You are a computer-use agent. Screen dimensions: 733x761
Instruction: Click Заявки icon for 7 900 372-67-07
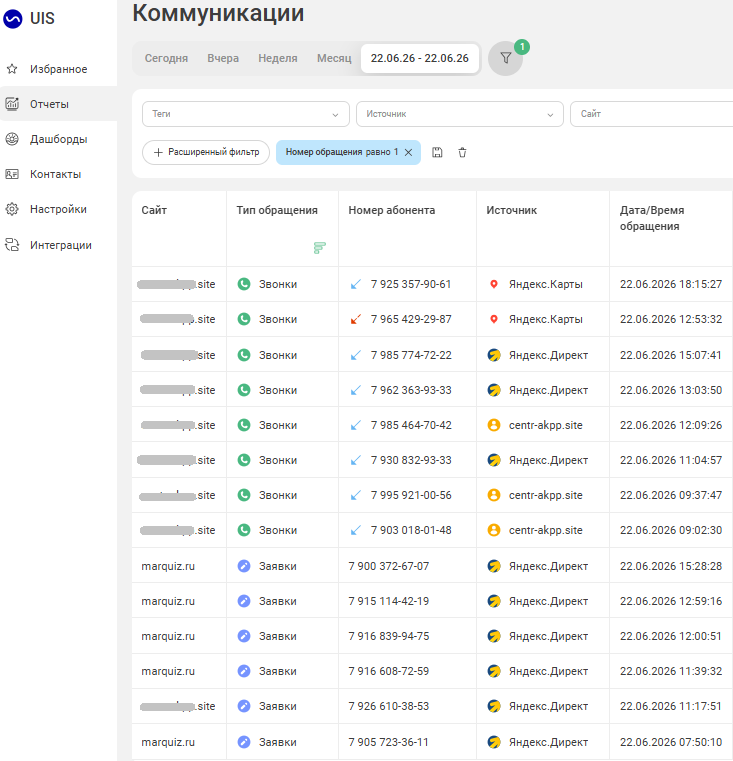pyautogui.click(x=244, y=566)
